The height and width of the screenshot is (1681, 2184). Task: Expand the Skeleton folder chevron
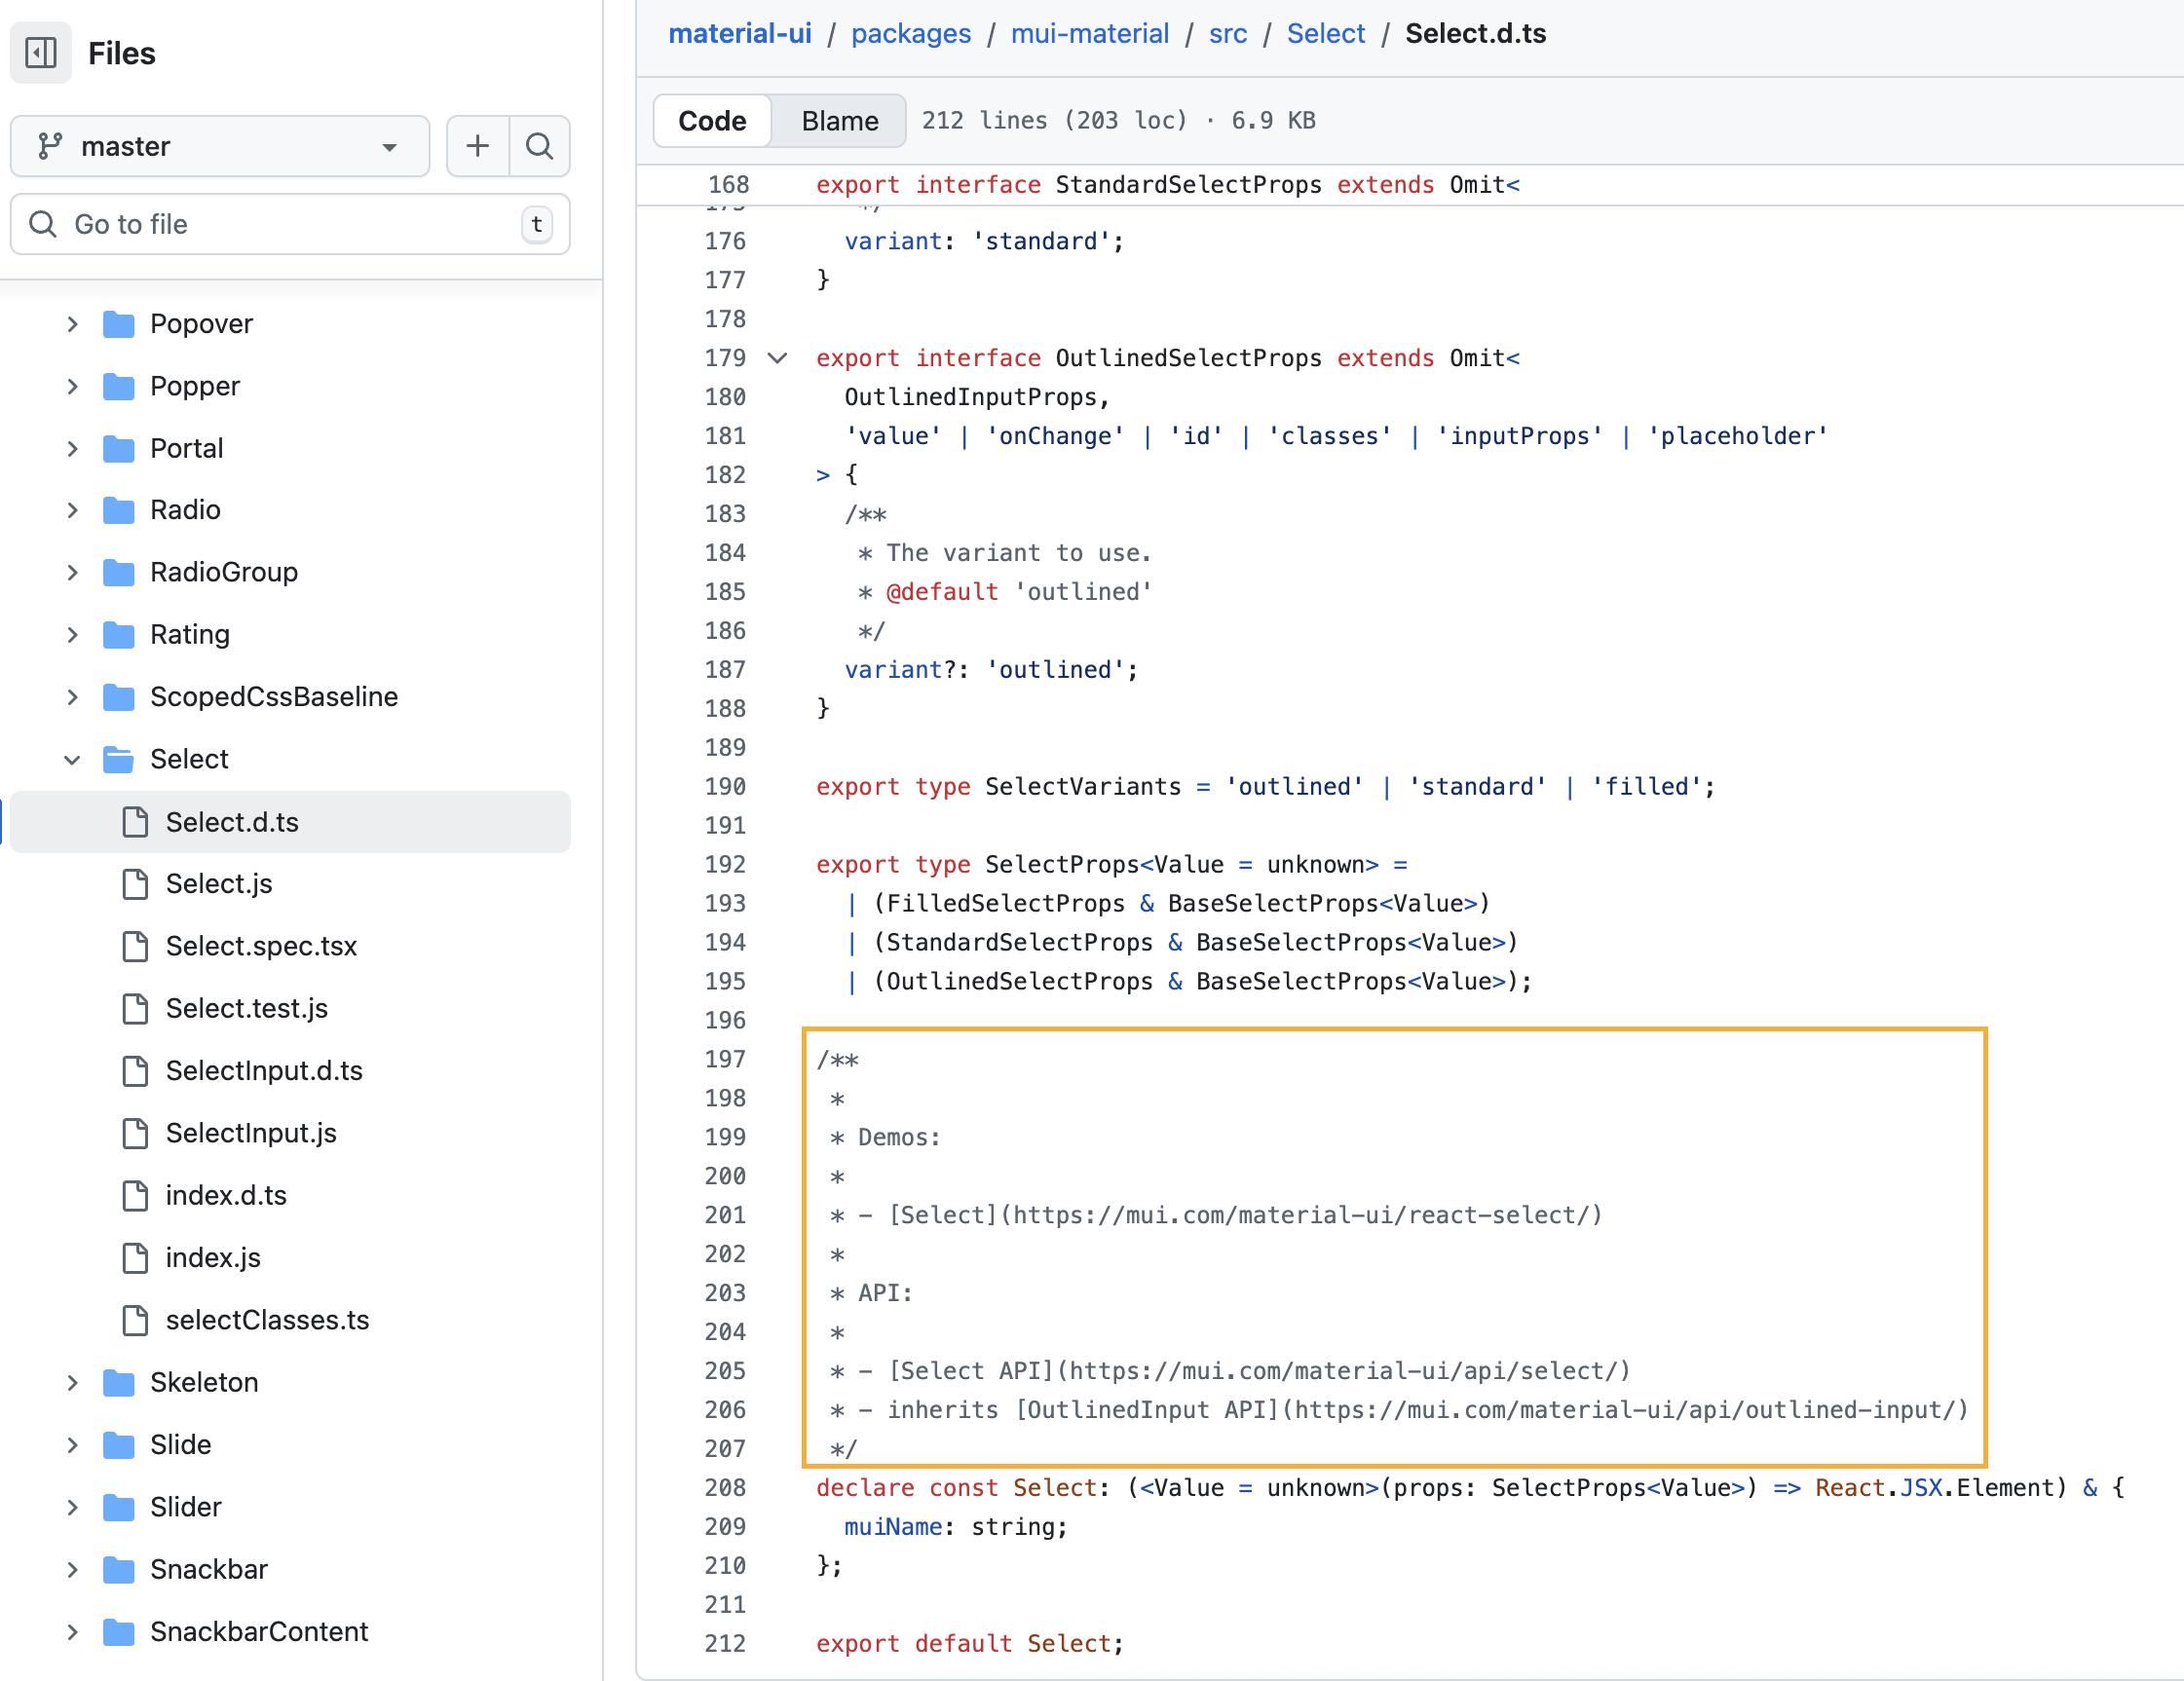pos(72,1383)
